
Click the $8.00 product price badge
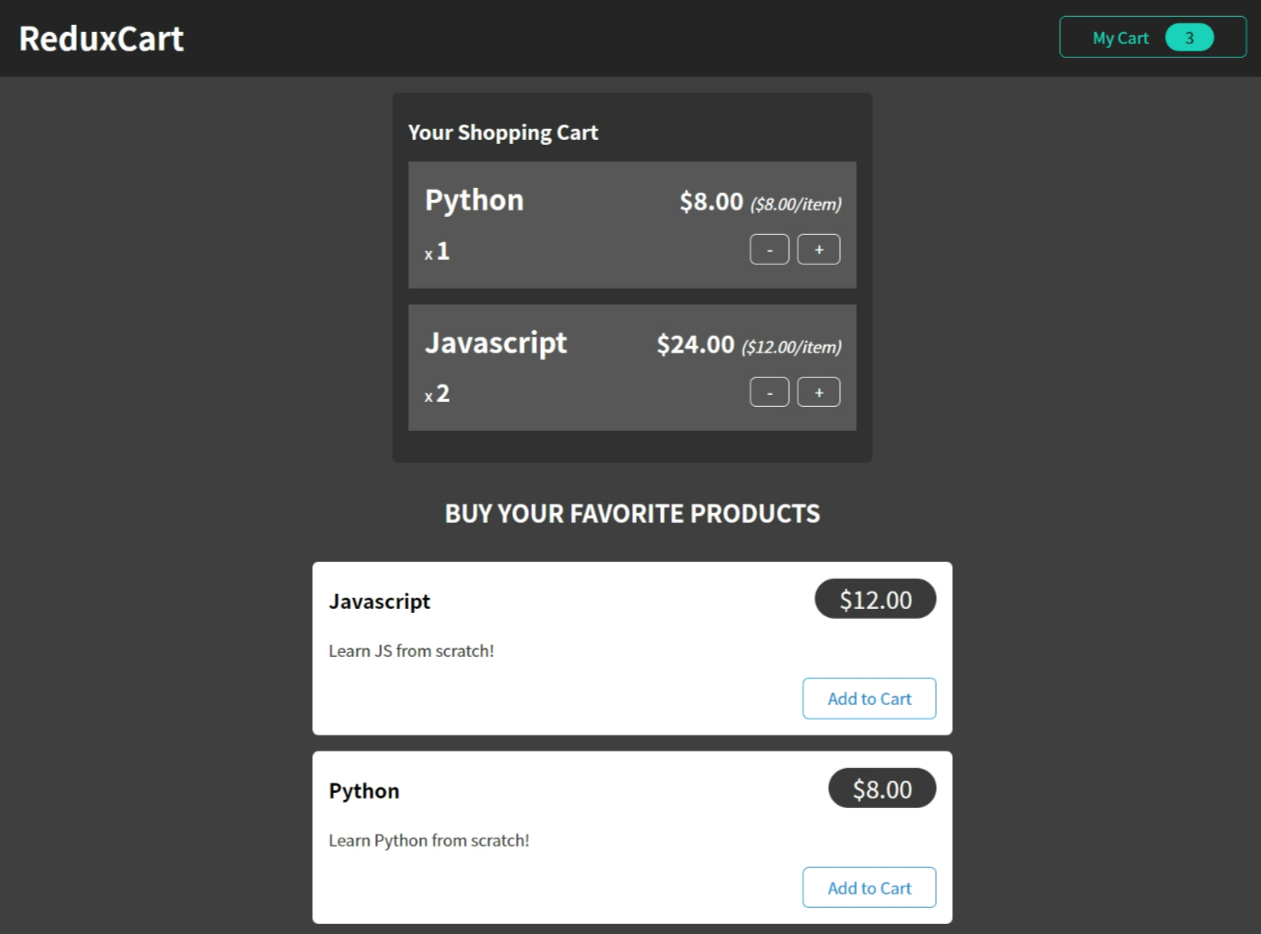pos(882,789)
